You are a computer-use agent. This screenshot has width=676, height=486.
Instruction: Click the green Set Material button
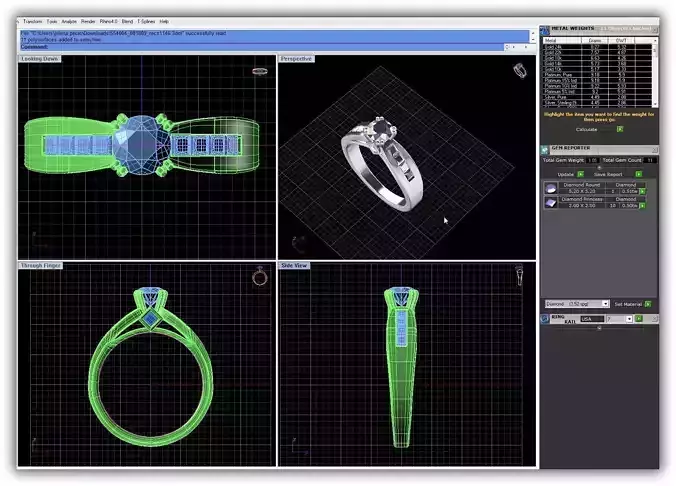point(648,304)
